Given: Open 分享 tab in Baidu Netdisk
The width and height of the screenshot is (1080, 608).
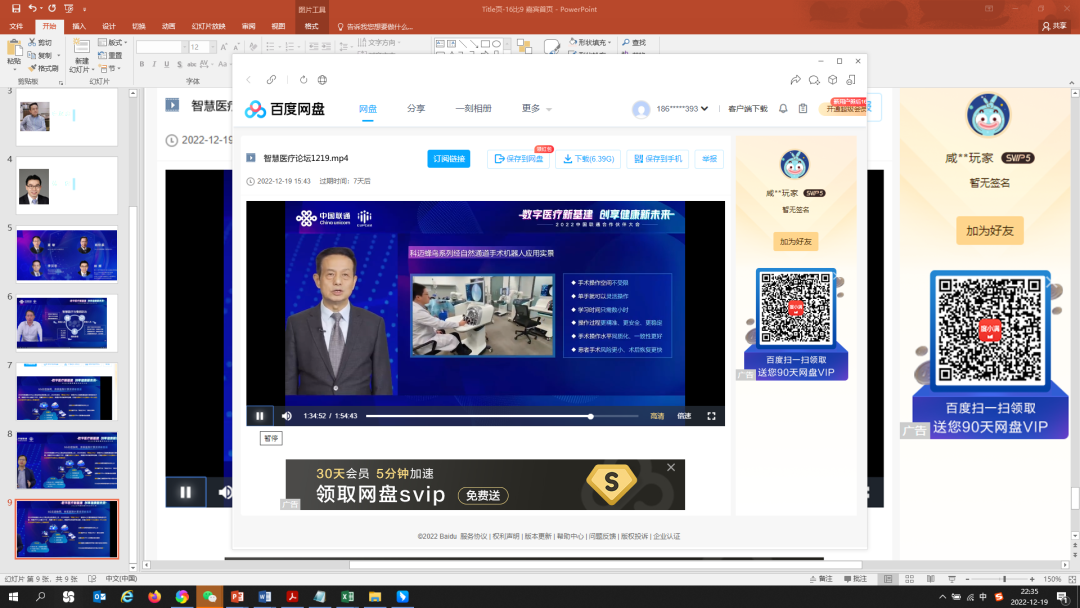Looking at the screenshot, I should [x=416, y=109].
